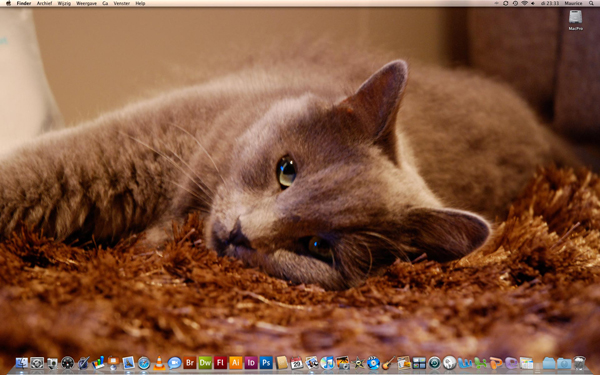Open the Maurice user menu
600x375 pixels.
click(x=573, y=3)
